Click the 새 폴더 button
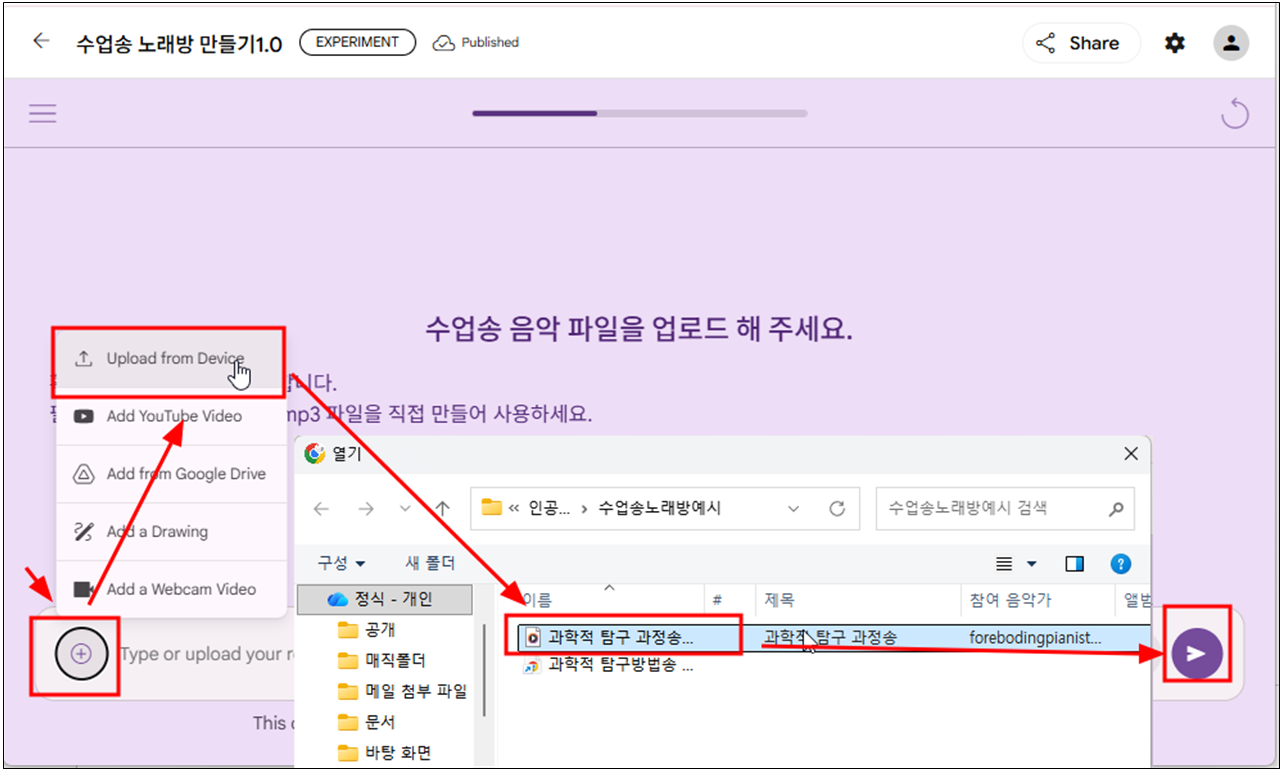This screenshot has width=1285, height=769. (x=431, y=564)
